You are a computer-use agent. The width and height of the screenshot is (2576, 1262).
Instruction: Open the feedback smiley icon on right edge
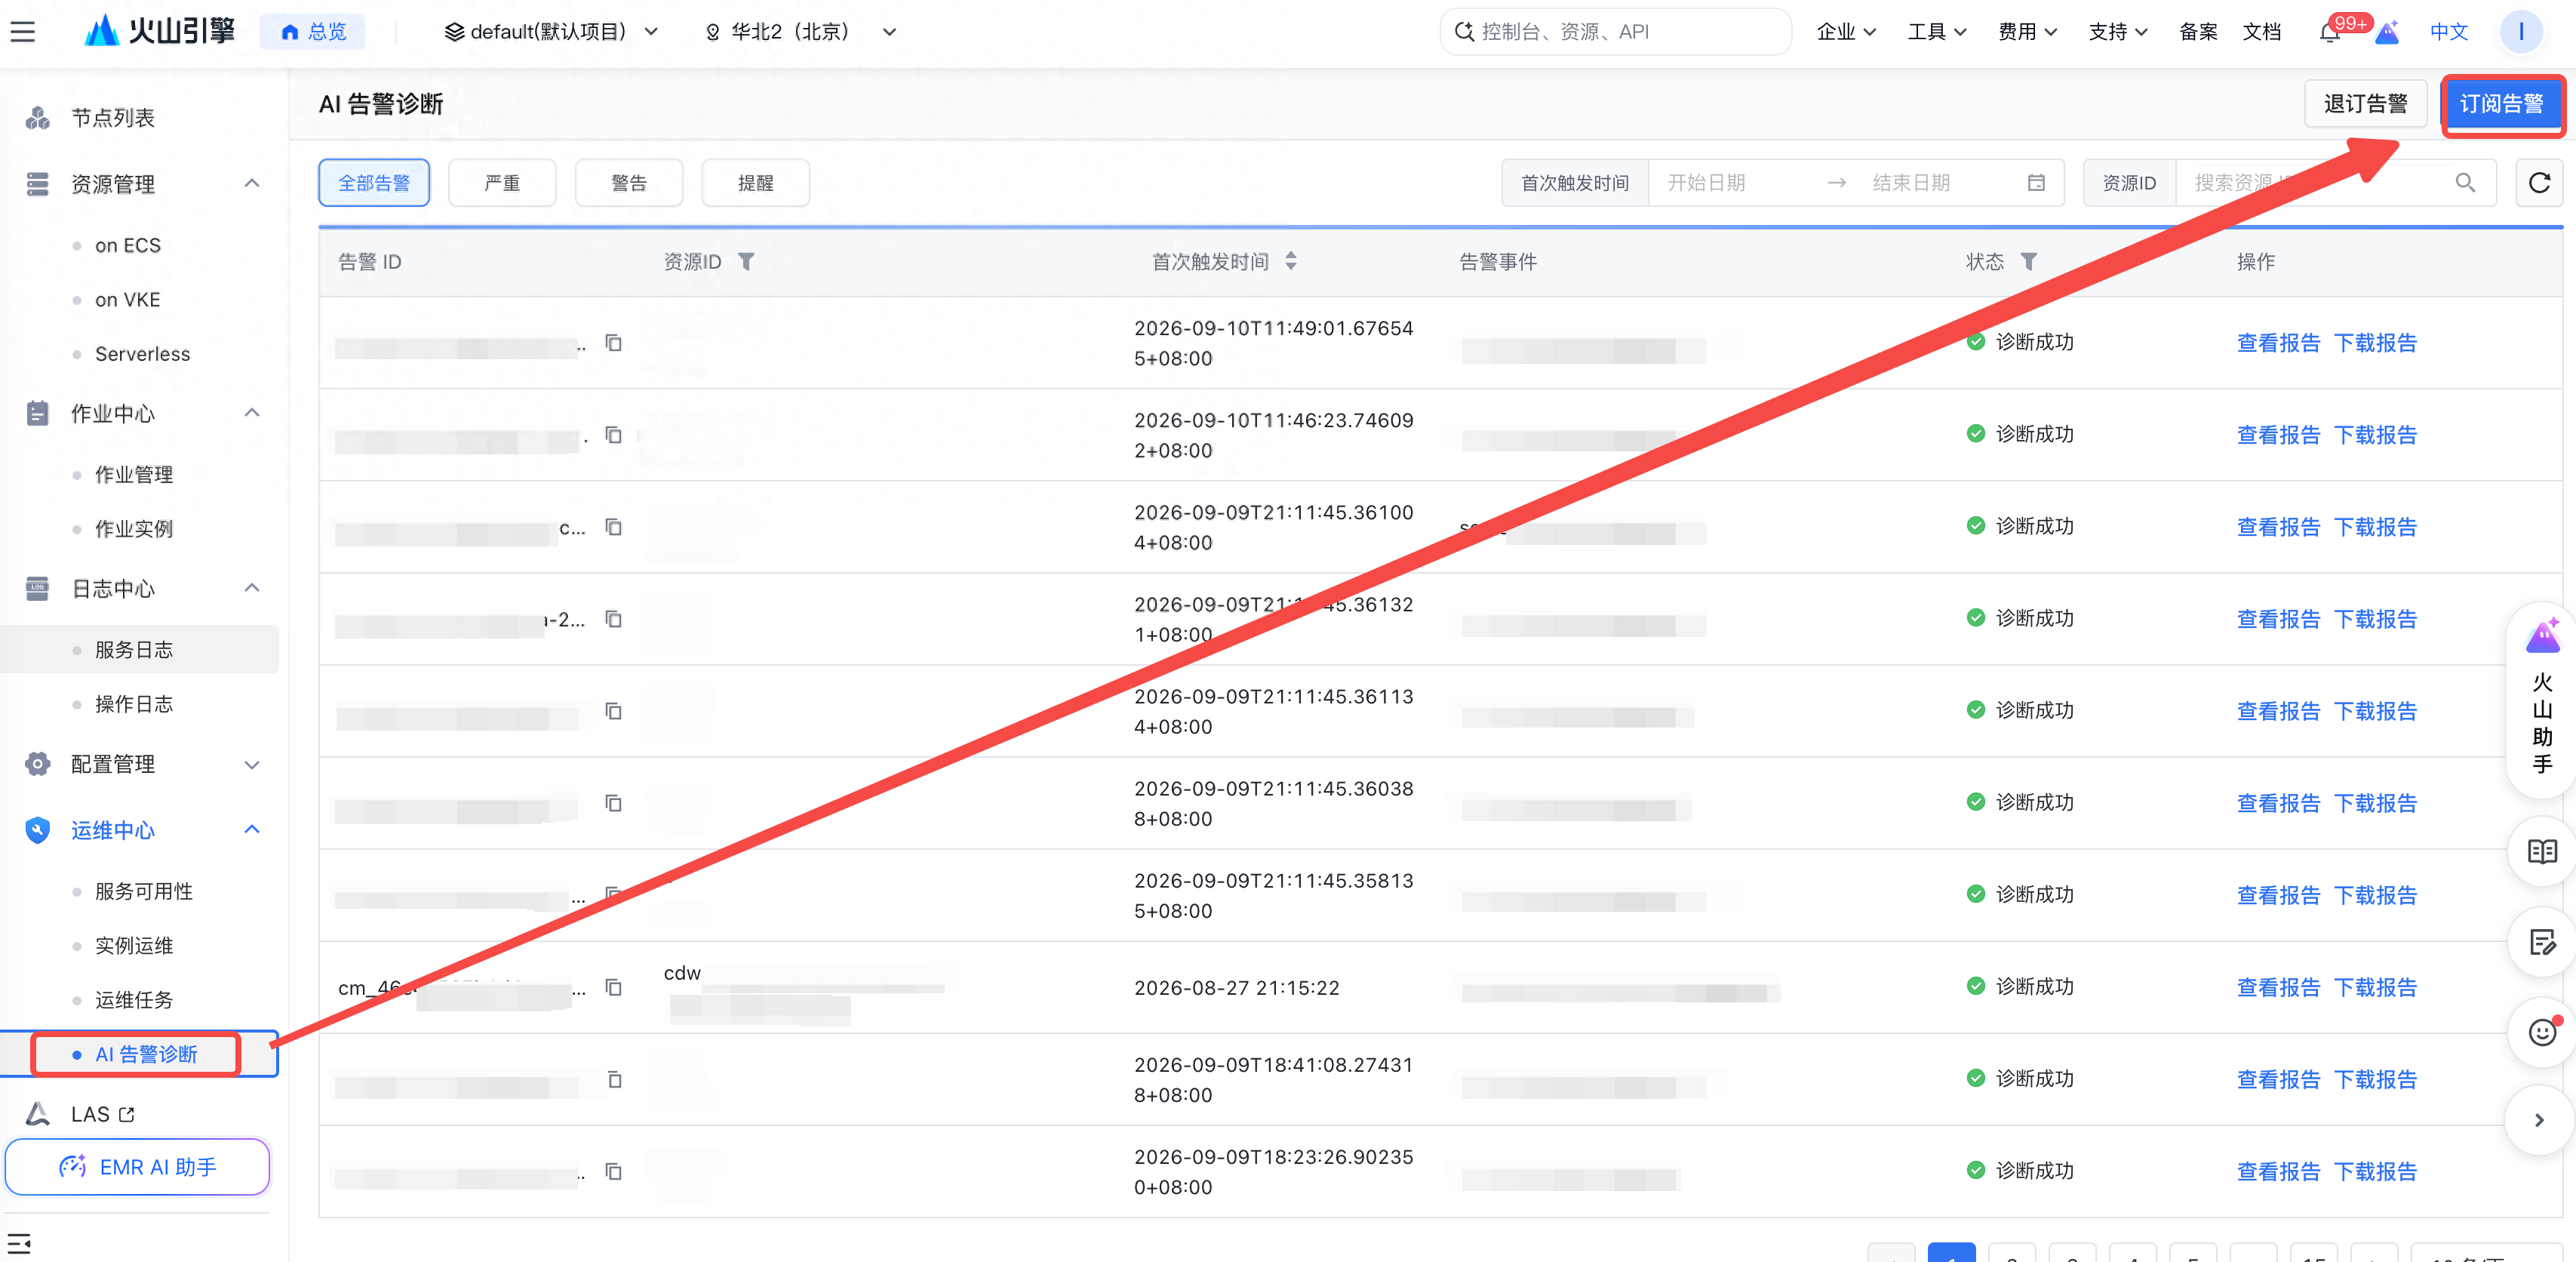(2542, 1031)
